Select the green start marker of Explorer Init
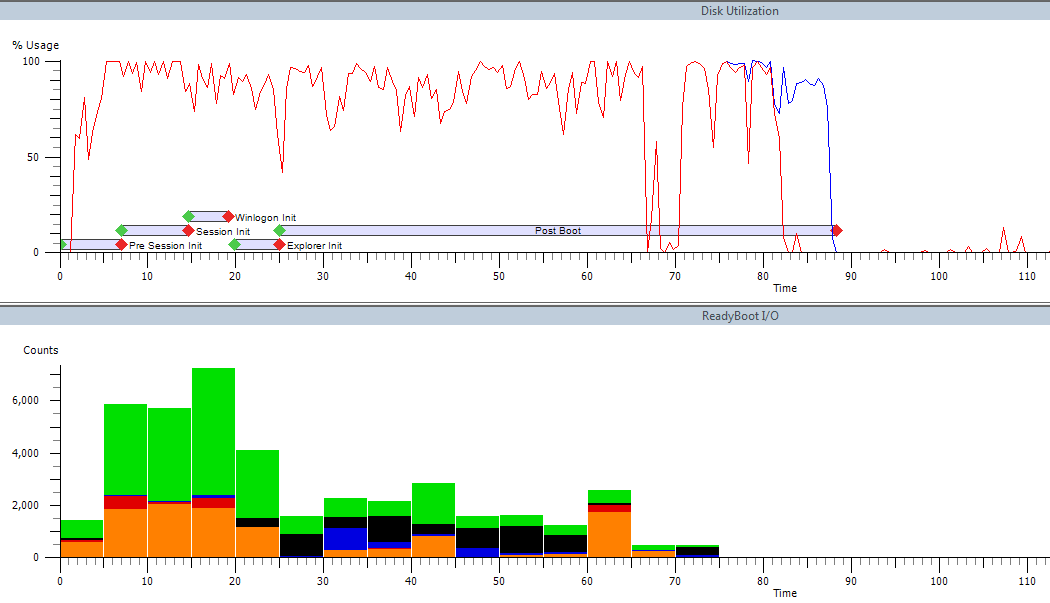The width and height of the screenshot is (1050, 603). (235, 245)
